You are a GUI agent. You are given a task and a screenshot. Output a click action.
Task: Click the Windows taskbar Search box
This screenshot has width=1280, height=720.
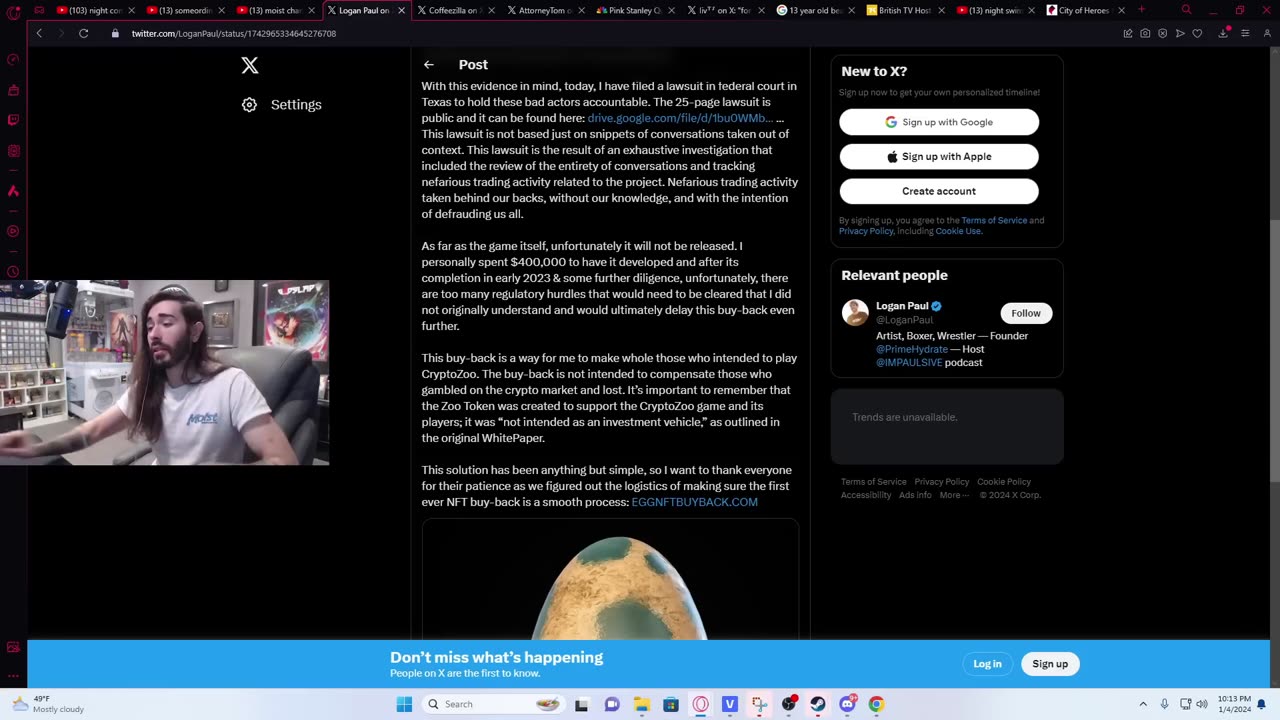pos(495,704)
